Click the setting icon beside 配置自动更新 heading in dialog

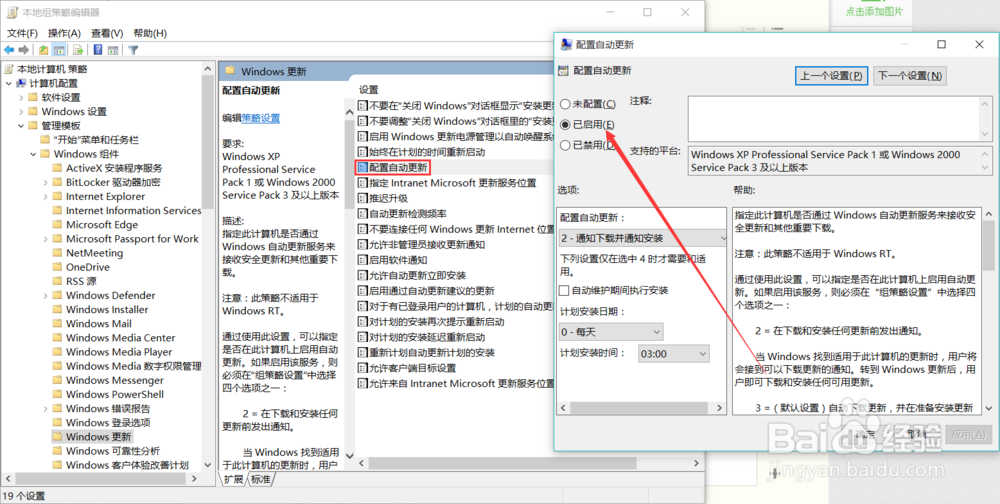click(x=562, y=70)
